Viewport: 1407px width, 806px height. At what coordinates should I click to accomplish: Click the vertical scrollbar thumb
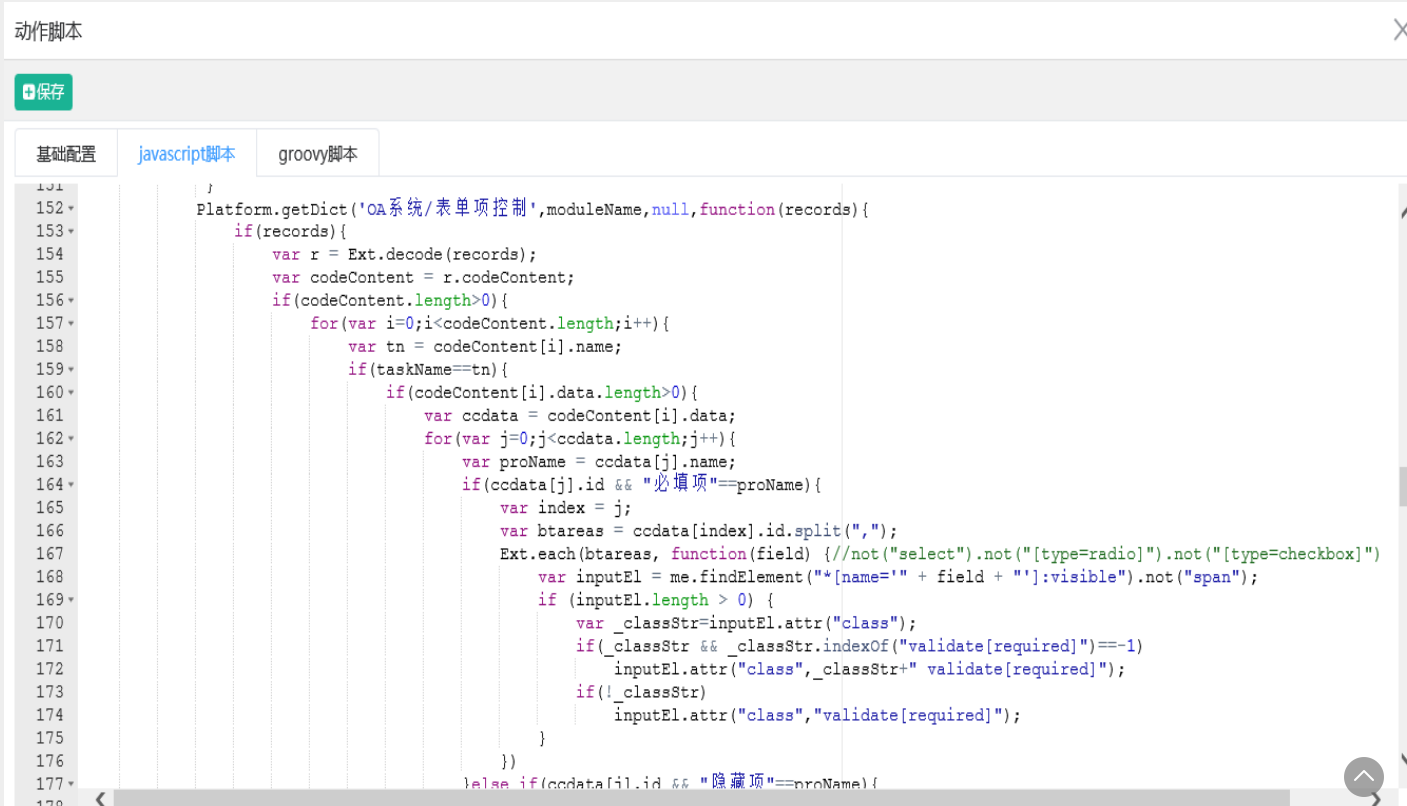(x=1402, y=487)
